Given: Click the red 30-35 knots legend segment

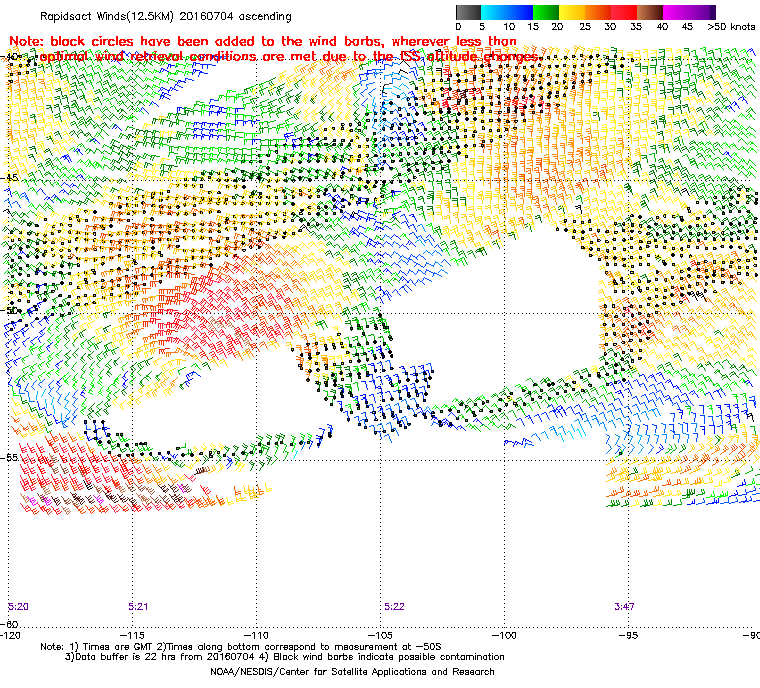Looking at the screenshot, I should (624, 12).
